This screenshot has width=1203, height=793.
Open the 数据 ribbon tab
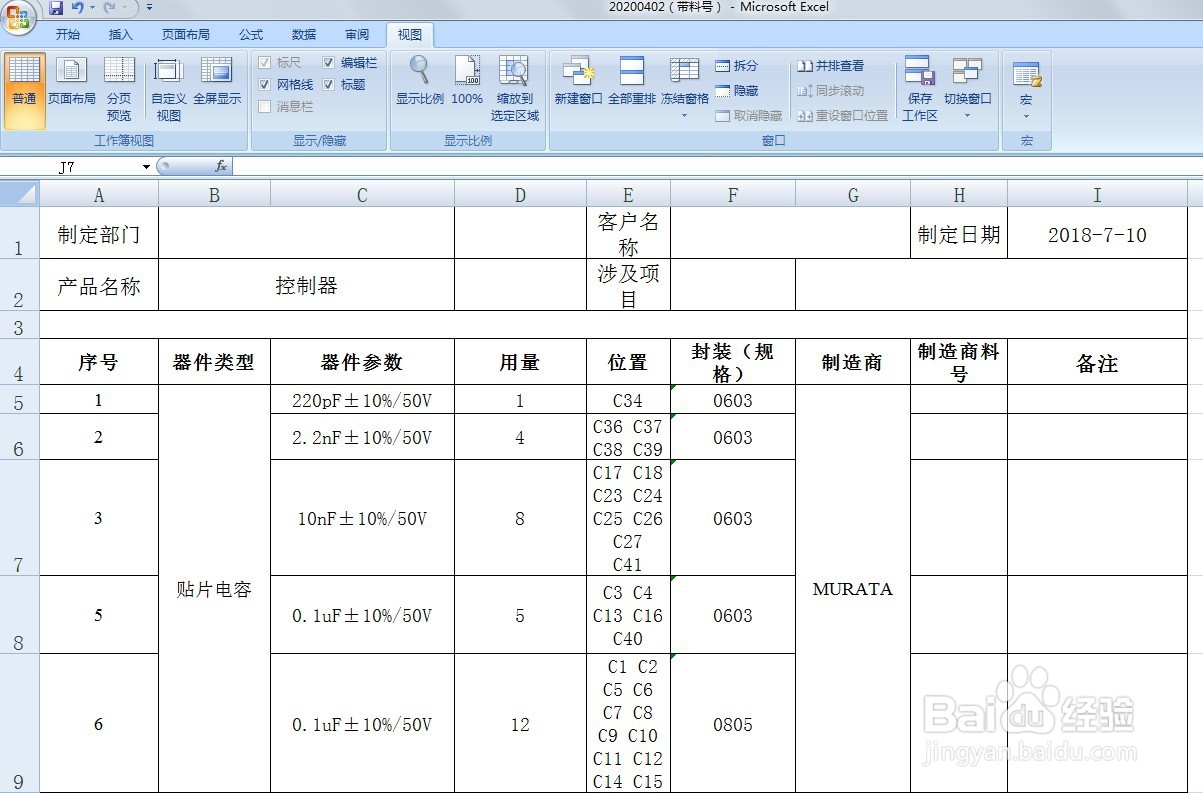click(303, 33)
